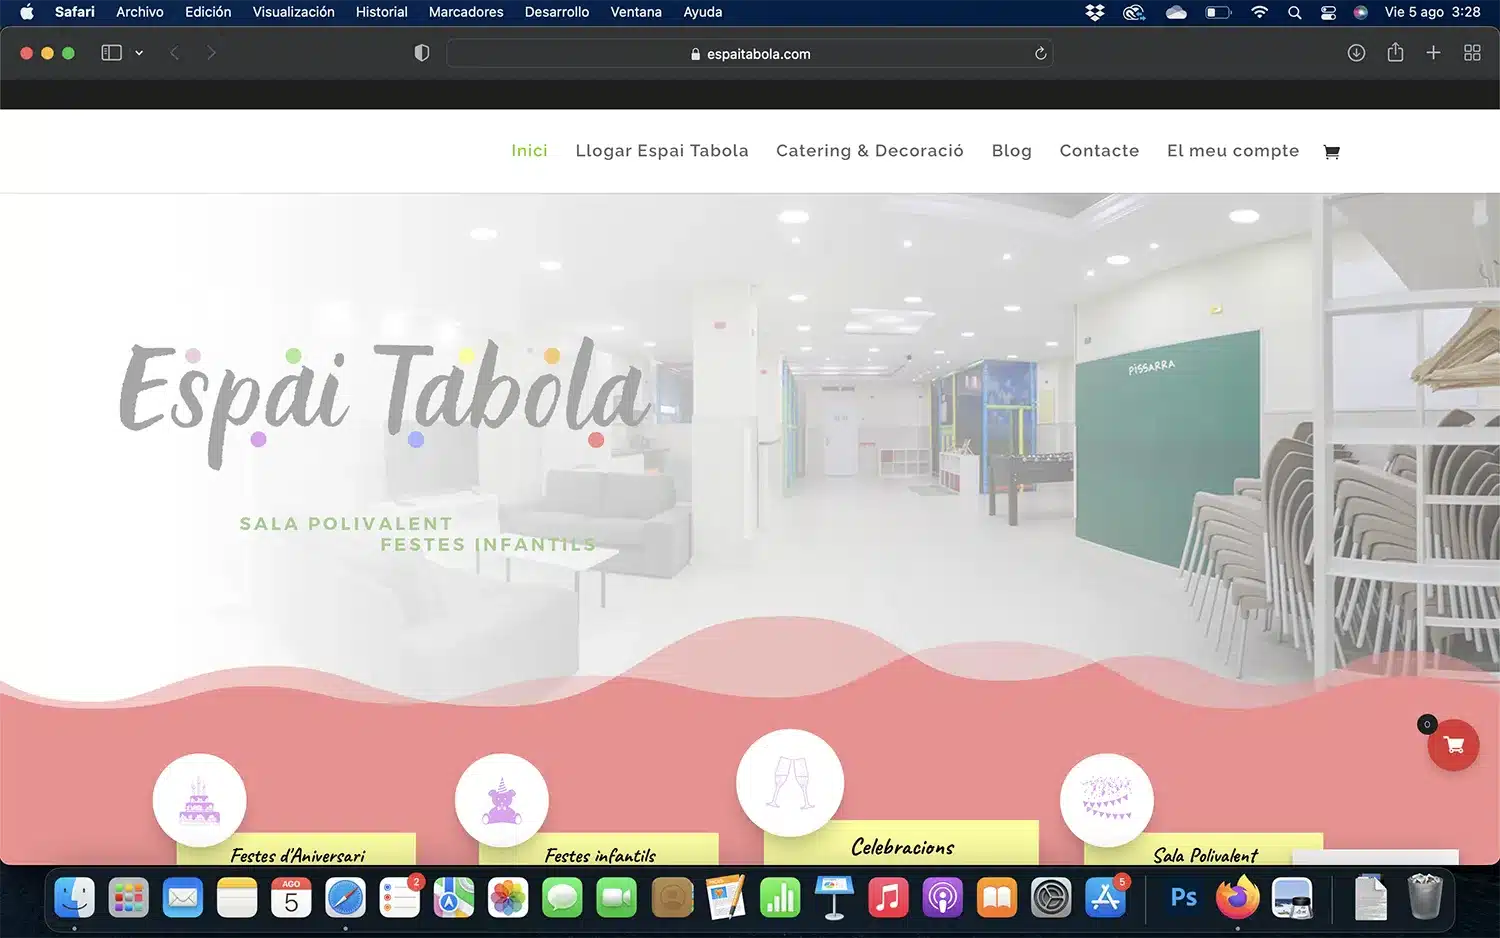Click the Festes d'Aniversari cake icon

[x=199, y=800]
